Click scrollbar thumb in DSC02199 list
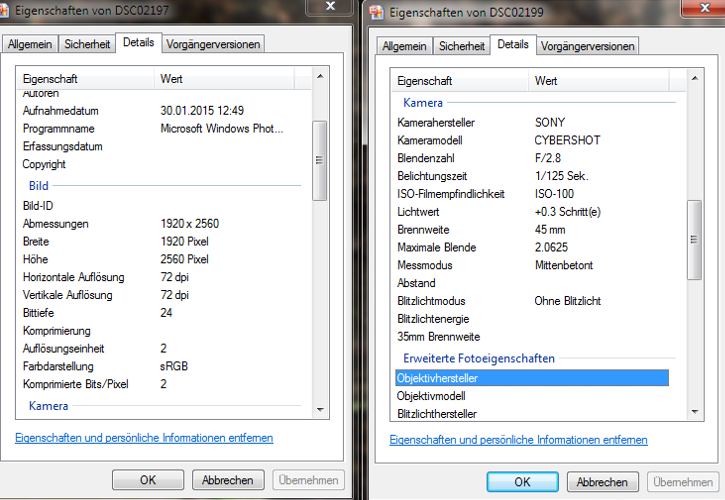 click(x=694, y=240)
